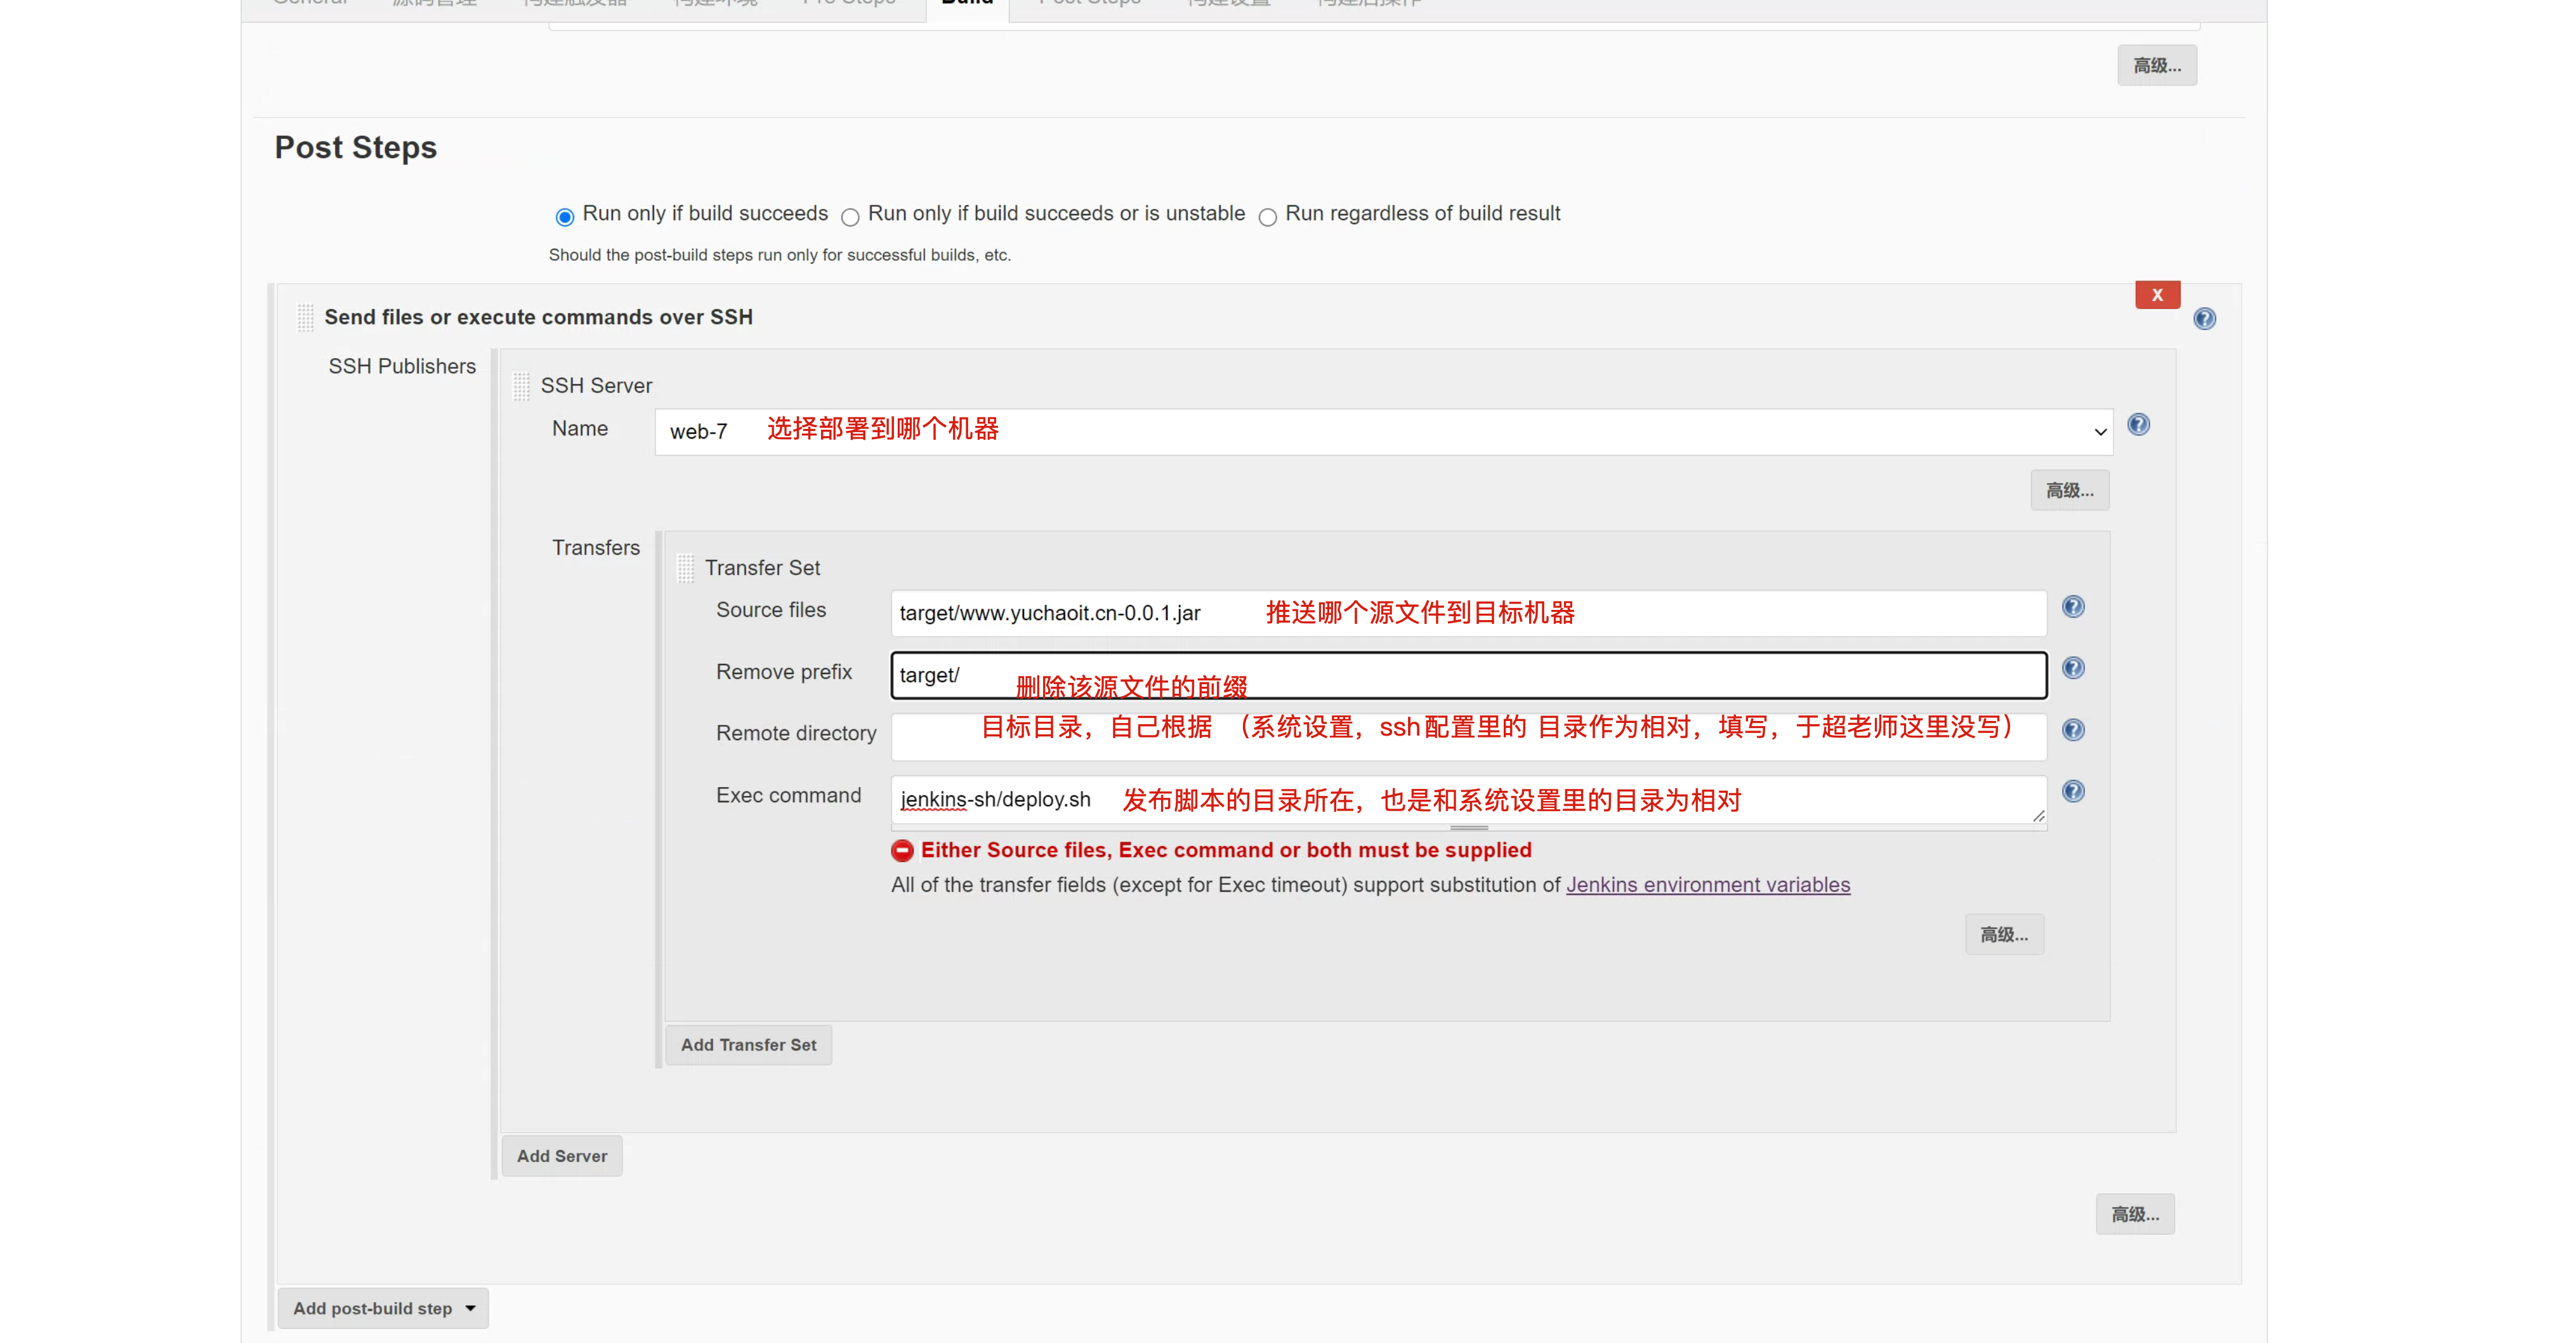The image size is (2576, 1343).
Task: Click help icon beside Remove prefix field
Action: tap(2073, 668)
